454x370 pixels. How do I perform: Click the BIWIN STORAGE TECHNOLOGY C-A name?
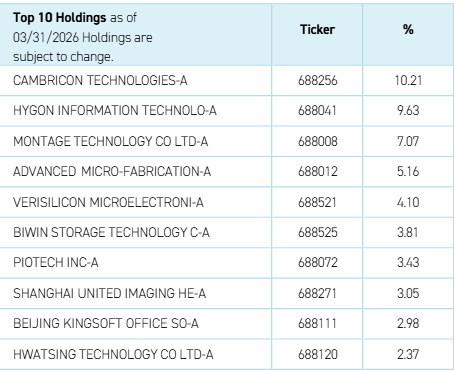click(111, 232)
